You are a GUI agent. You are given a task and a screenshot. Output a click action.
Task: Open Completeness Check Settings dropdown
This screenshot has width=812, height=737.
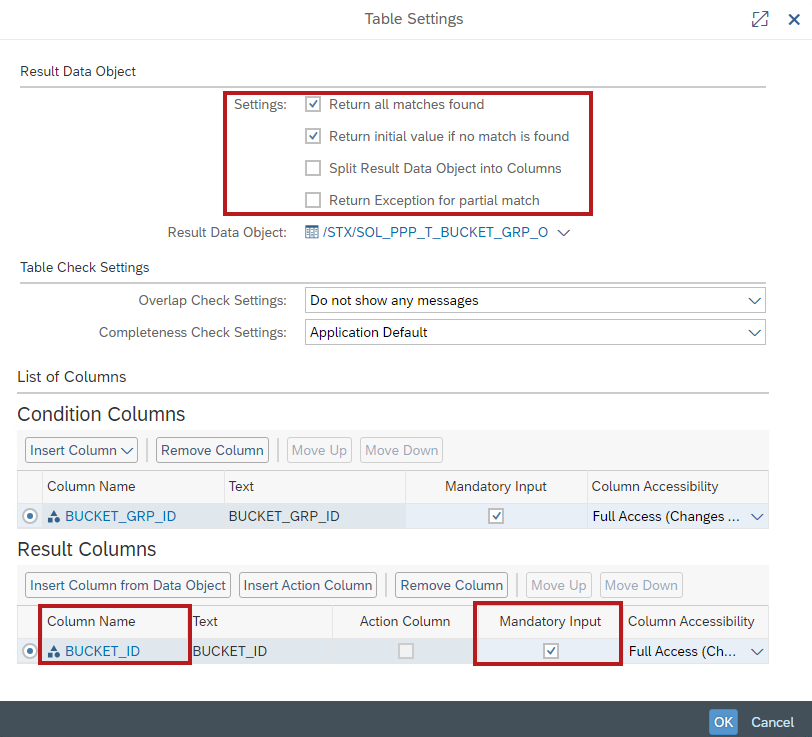point(753,333)
